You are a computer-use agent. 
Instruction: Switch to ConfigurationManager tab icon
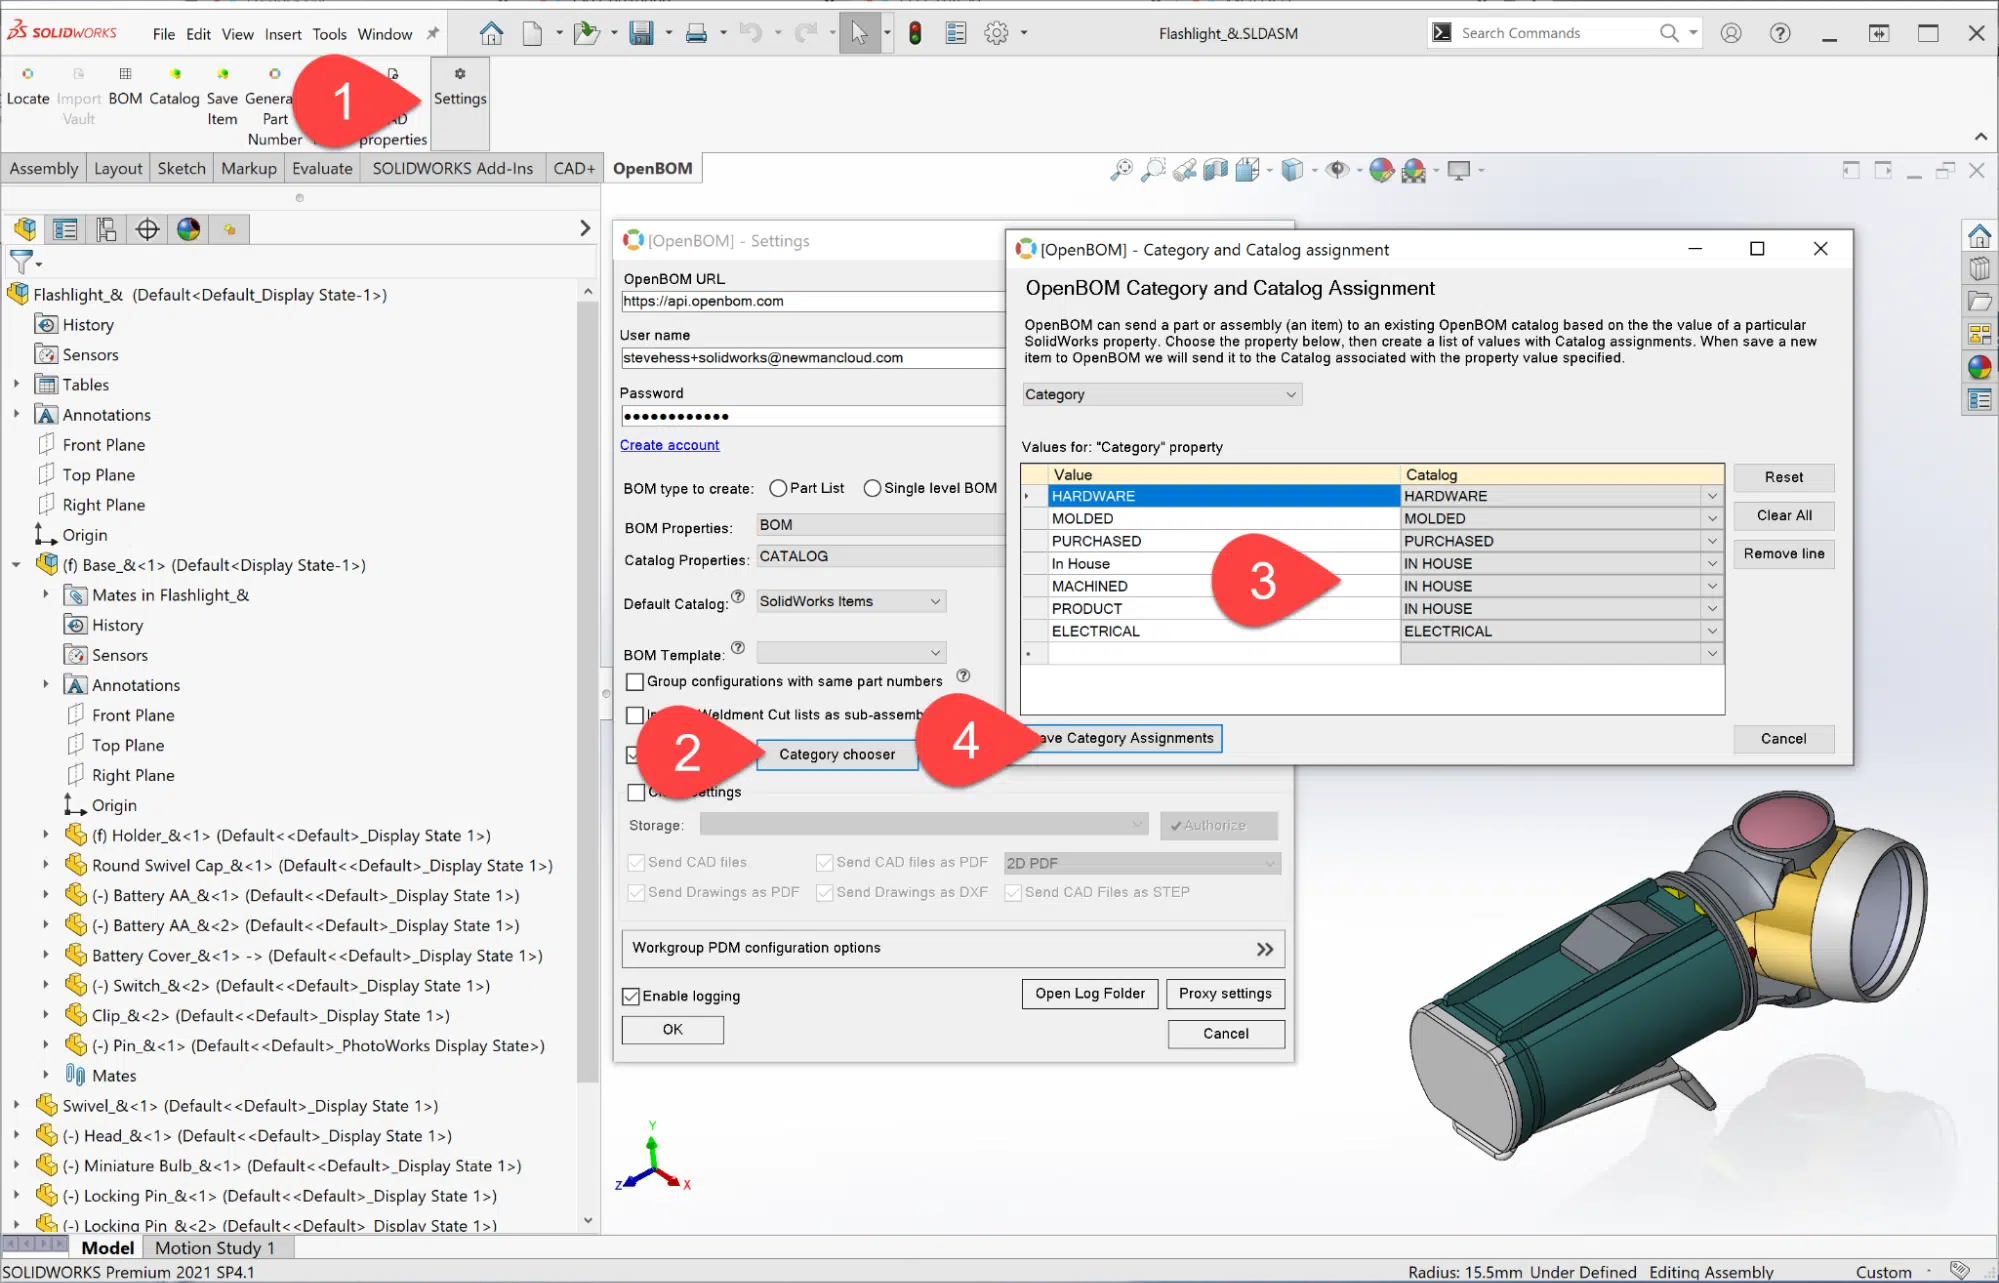[x=106, y=230]
